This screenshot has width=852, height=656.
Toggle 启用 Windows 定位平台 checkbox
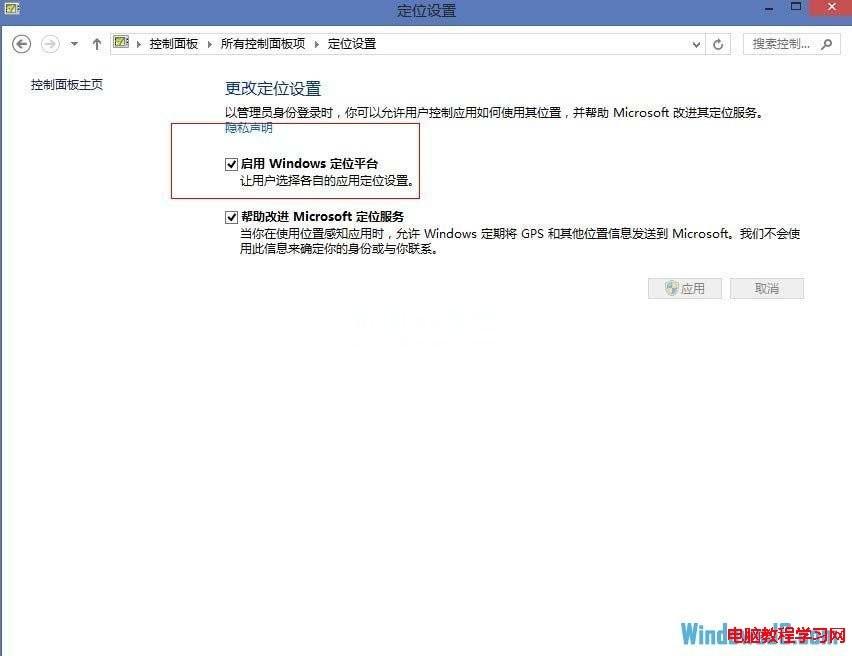(x=231, y=164)
